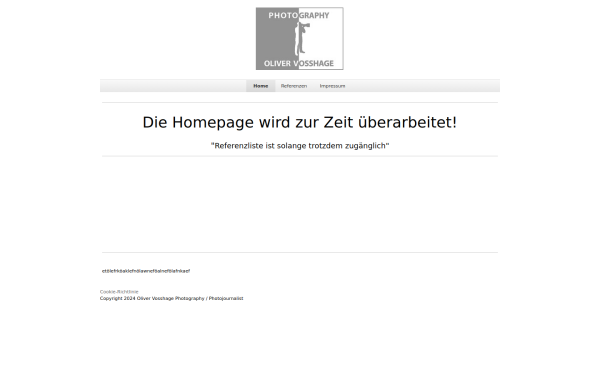Open the Home menu item

click(x=261, y=86)
